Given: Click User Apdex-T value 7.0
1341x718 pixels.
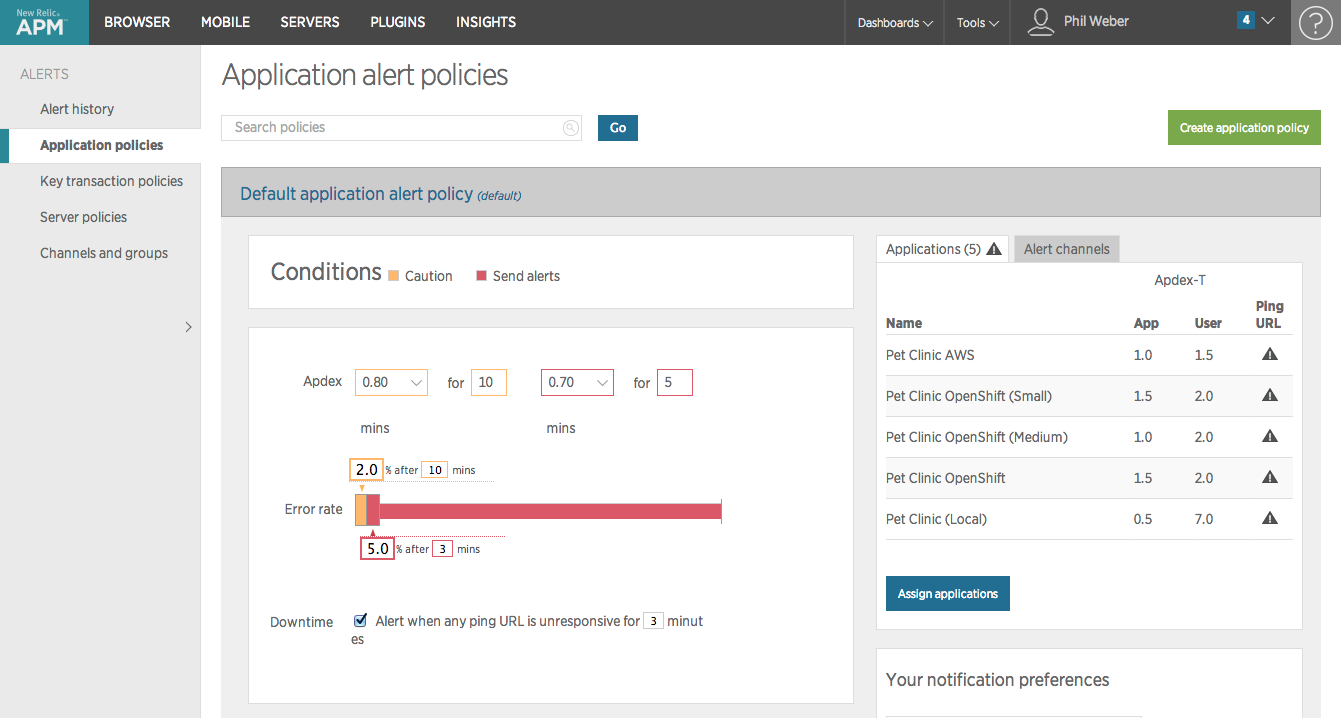Looking at the screenshot, I should pos(1204,519).
